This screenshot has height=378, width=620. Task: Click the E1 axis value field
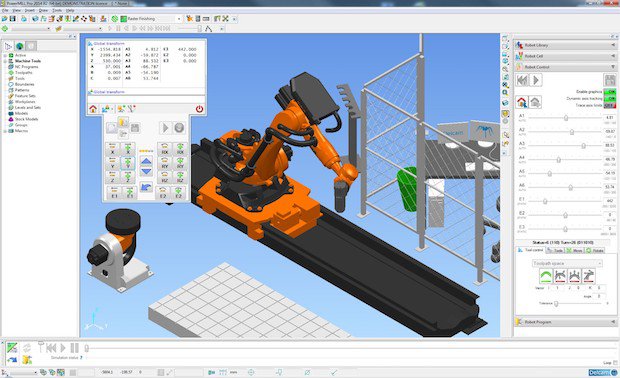[x=610, y=201]
